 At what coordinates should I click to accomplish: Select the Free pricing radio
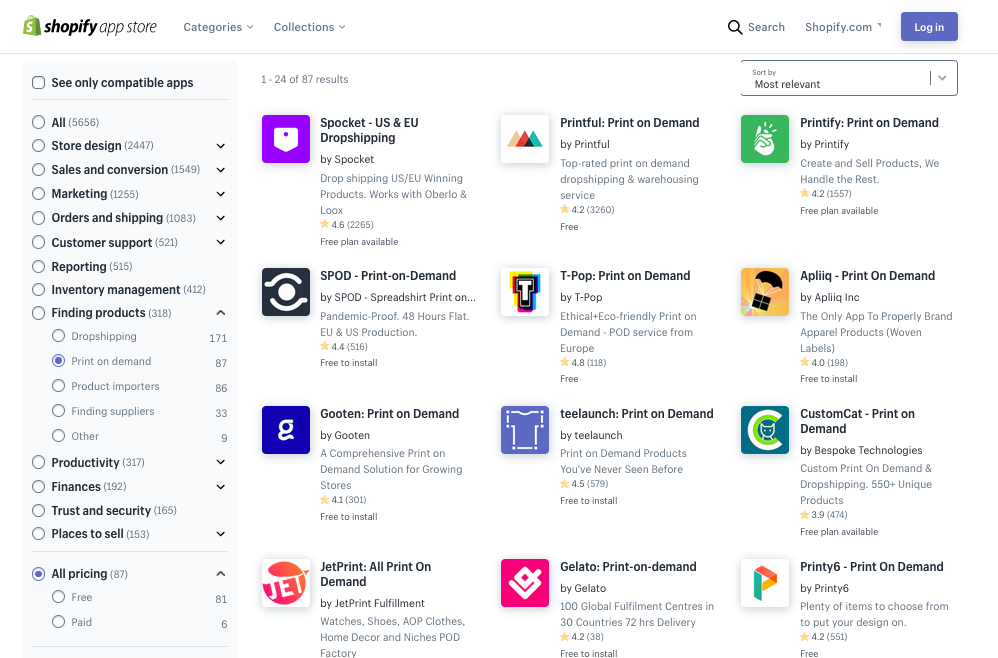(x=59, y=597)
